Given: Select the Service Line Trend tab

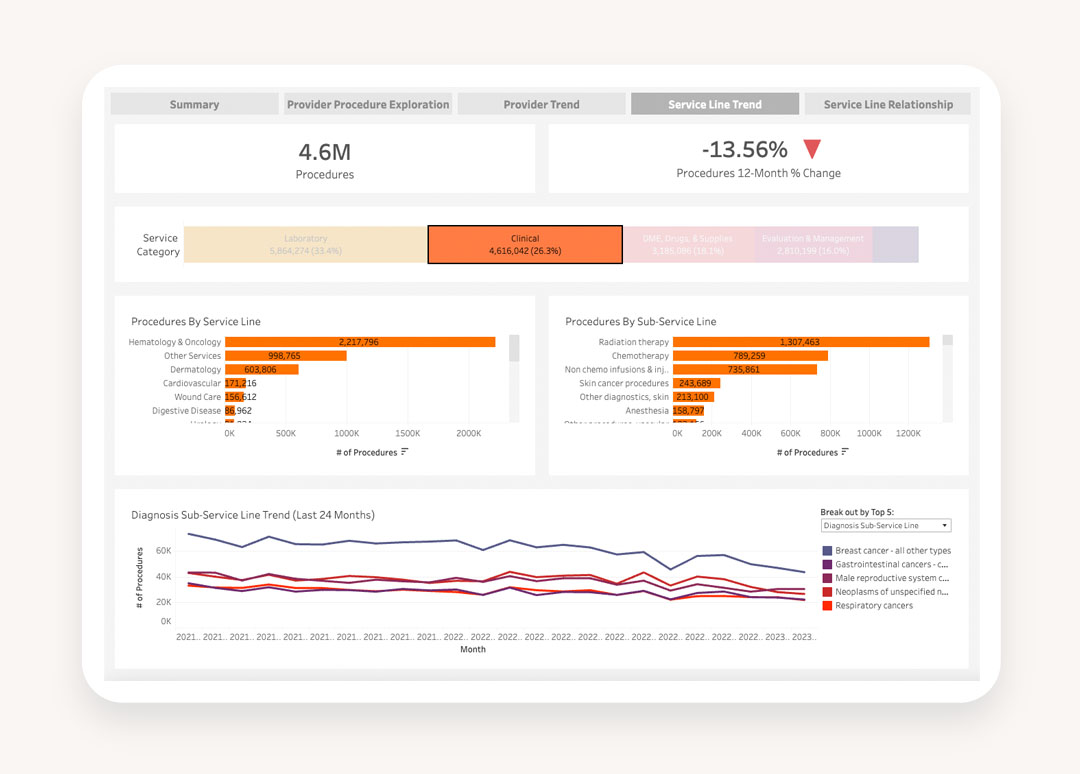Looking at the screenshot, I should (x=715, y=104).
